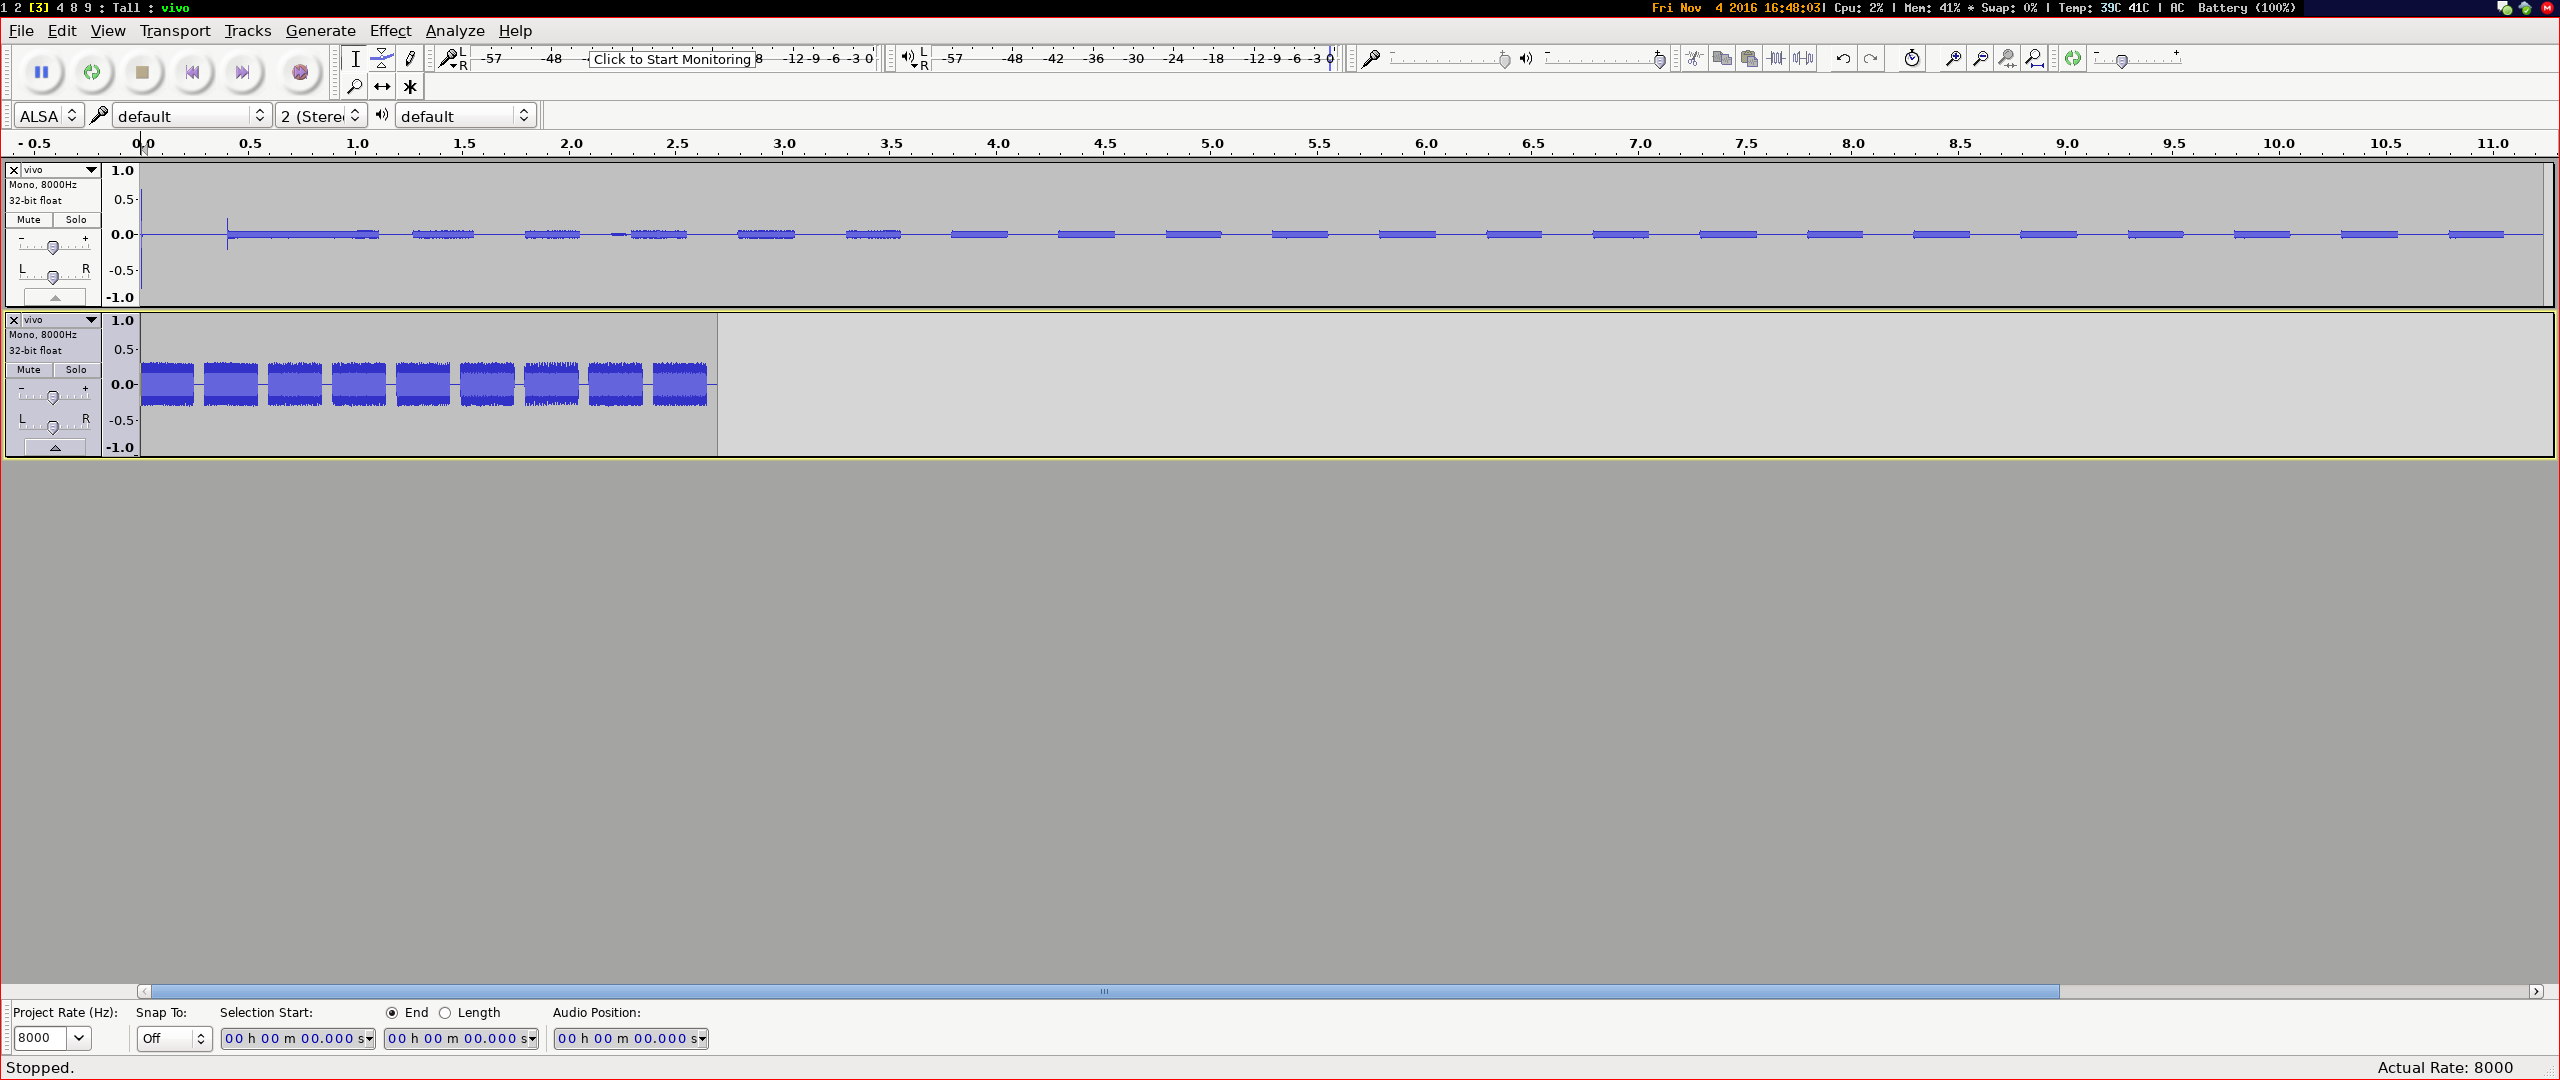Click the Copy toolbar icon
The image size is (2560, 1080).
coord(1722,59)
